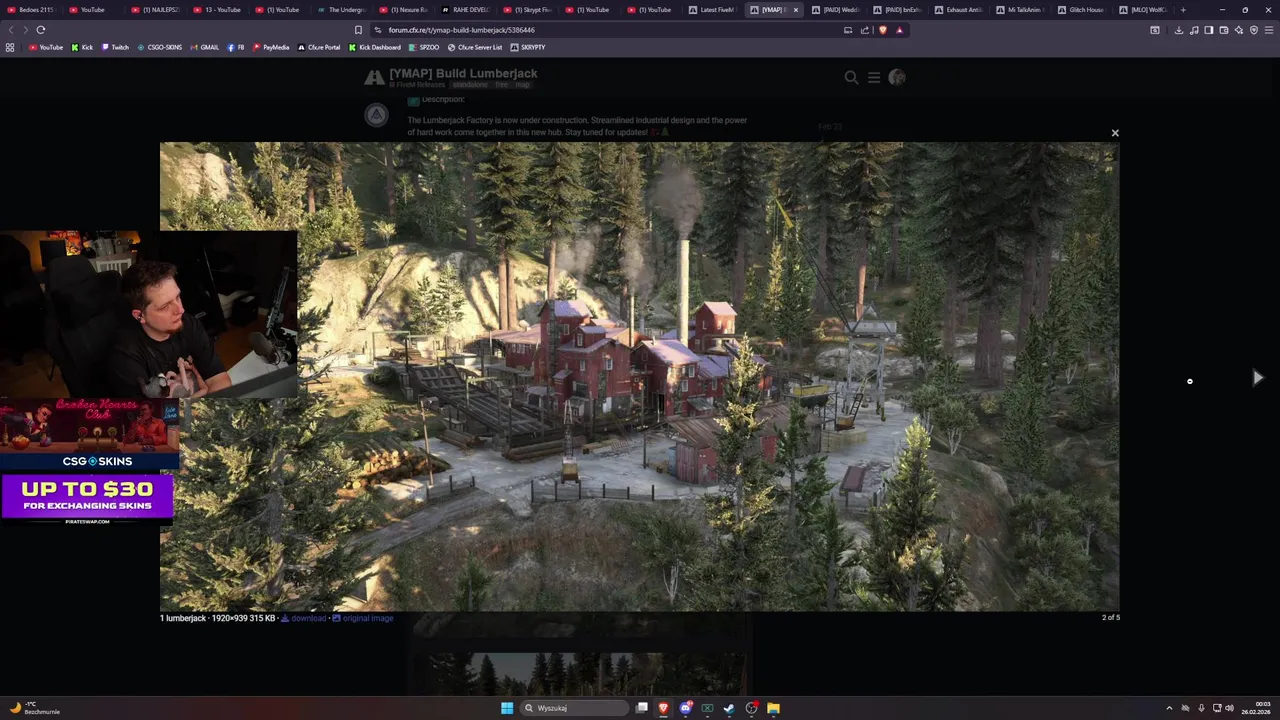Bookmark this page icon

[358, 30]
